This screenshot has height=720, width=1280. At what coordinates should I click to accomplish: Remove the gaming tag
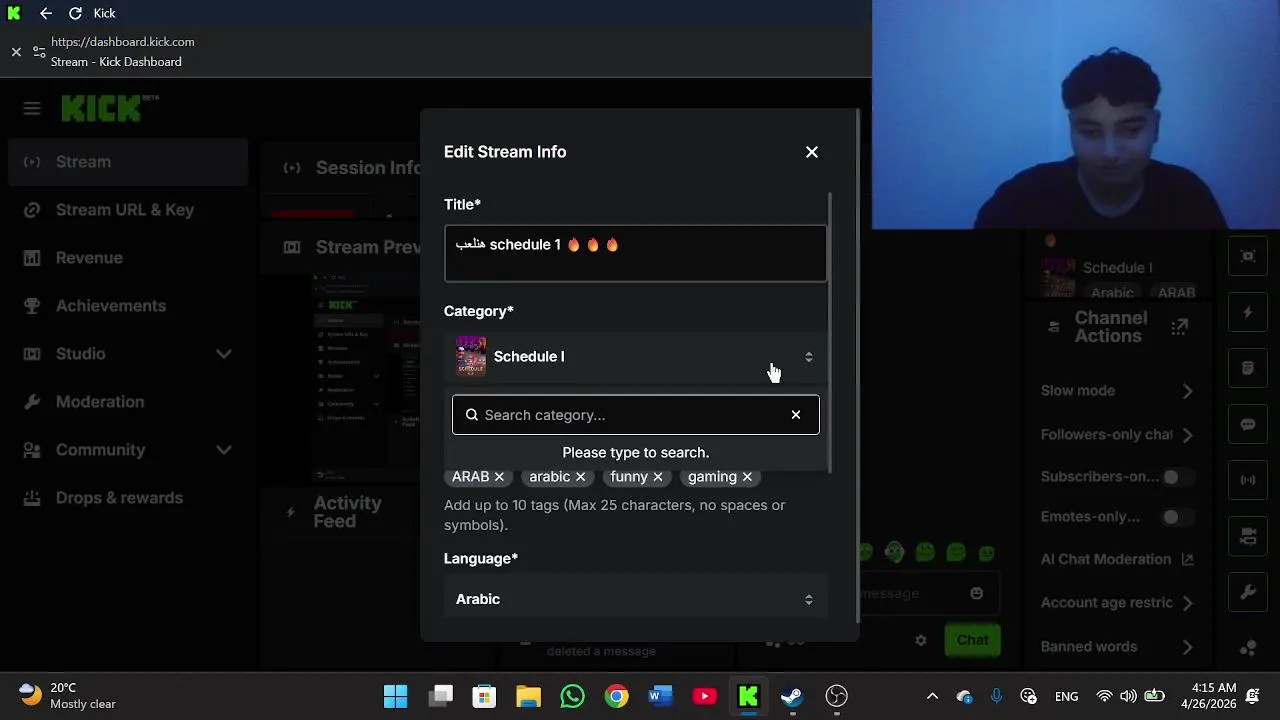(x=747, y=477)
